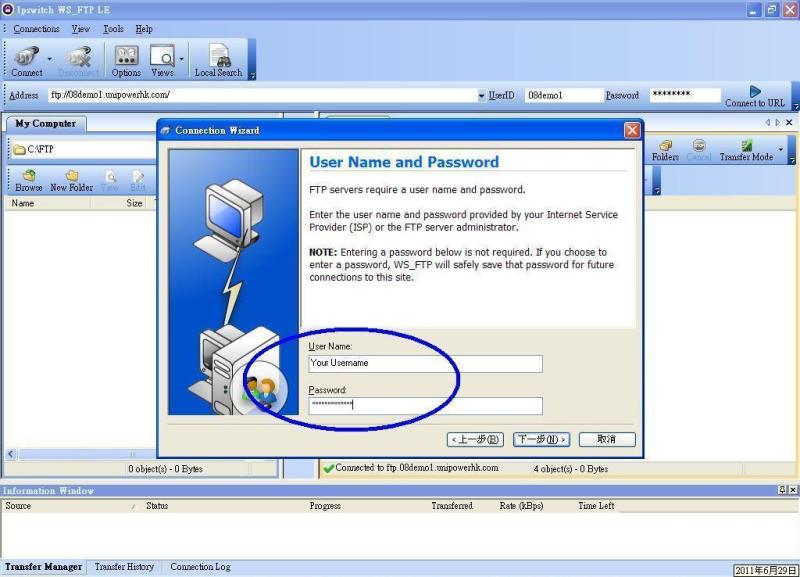Sort local files by Name column
Viewport: 800px width, 577px height.
47,203
